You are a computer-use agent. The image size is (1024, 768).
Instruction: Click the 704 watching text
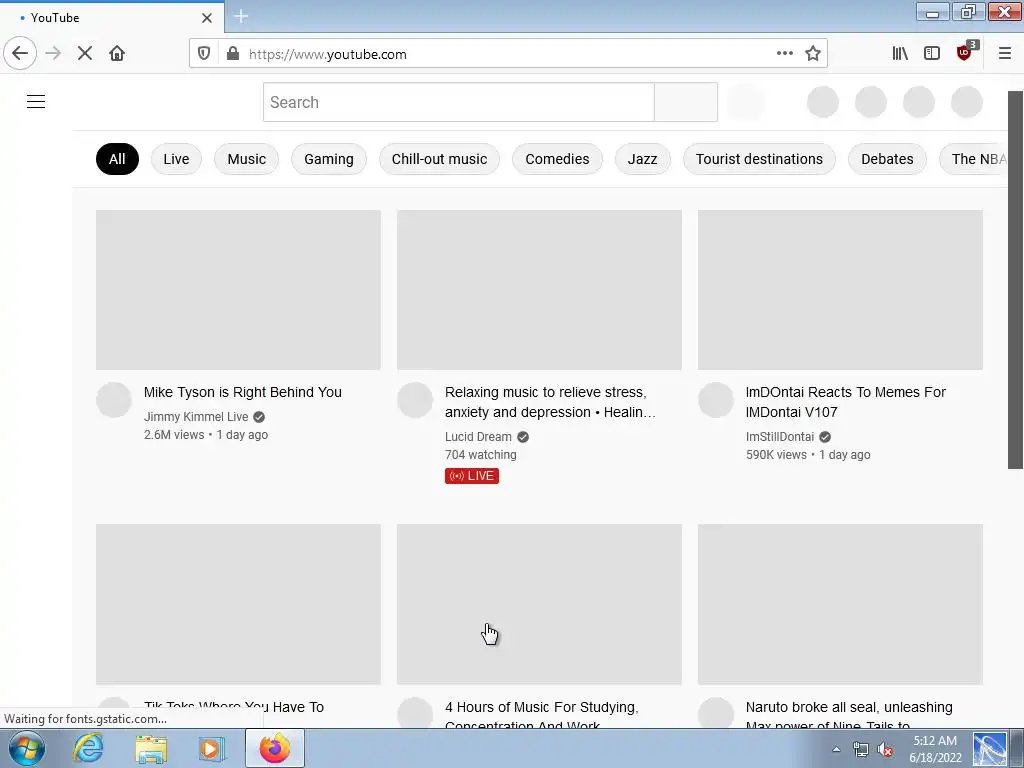point(481,455)
